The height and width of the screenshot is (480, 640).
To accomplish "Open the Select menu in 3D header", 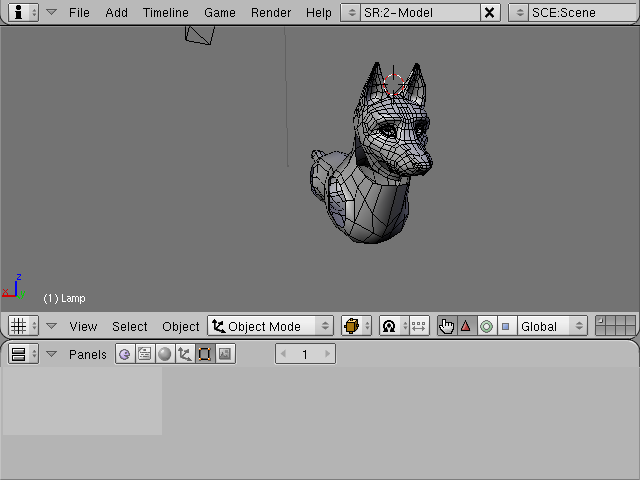I will click(x=130, y=327).
